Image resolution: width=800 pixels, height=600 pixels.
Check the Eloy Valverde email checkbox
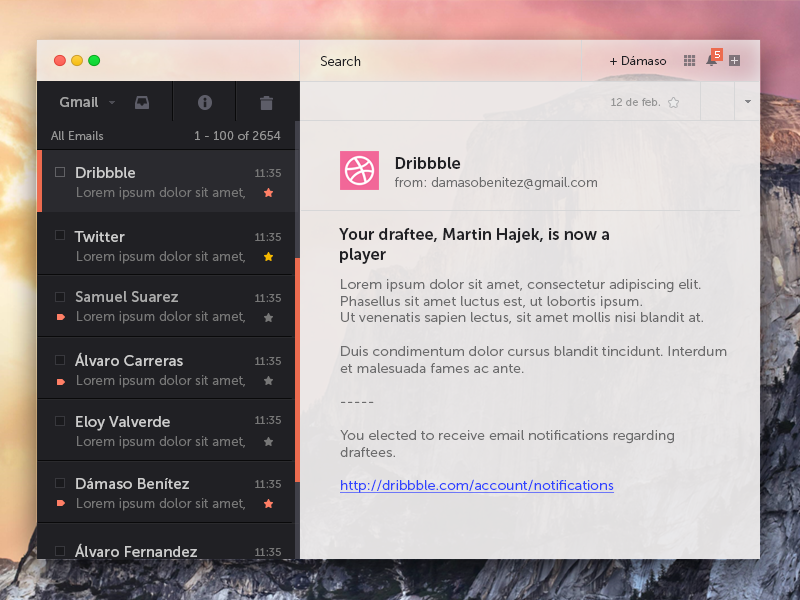(x=60, y=421)
